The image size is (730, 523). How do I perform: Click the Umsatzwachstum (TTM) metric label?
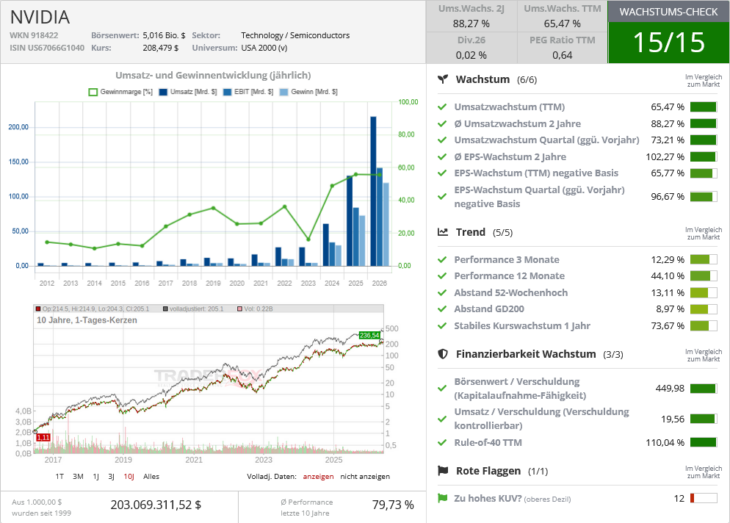click(509, 107)
